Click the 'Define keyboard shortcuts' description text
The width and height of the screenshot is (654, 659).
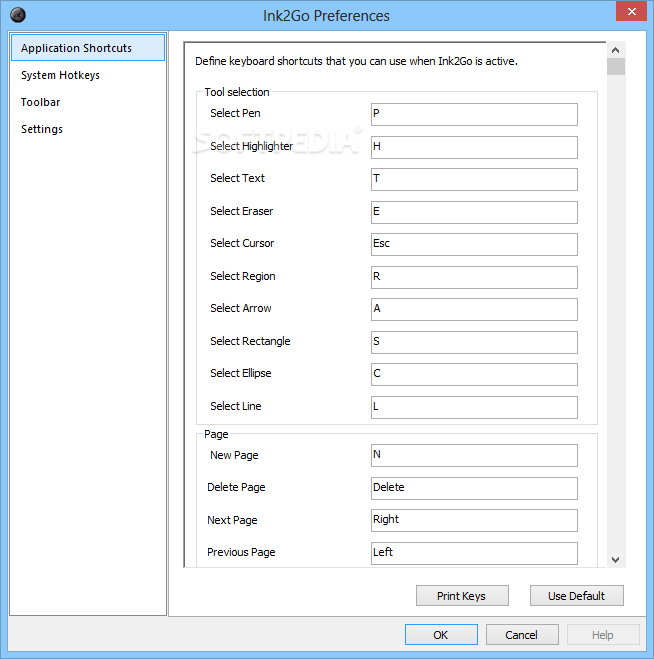356,61
